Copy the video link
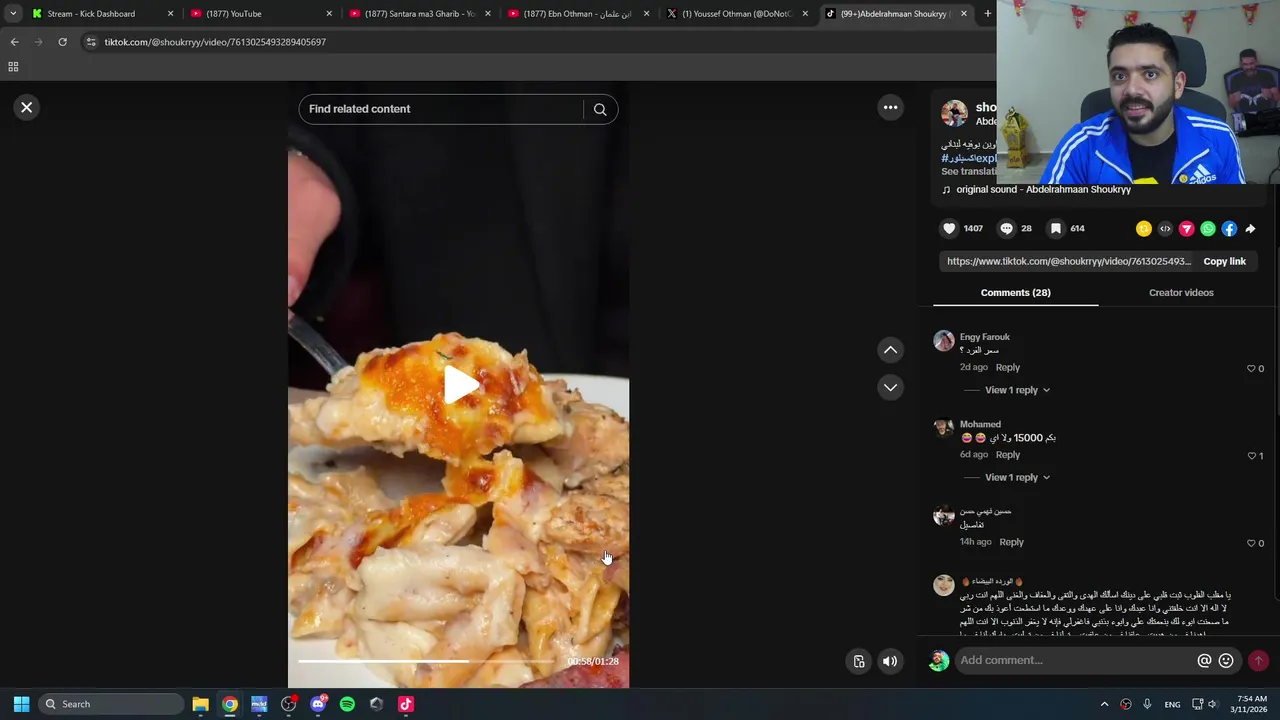This screenshot has height=720, width=1280. 1224,262
